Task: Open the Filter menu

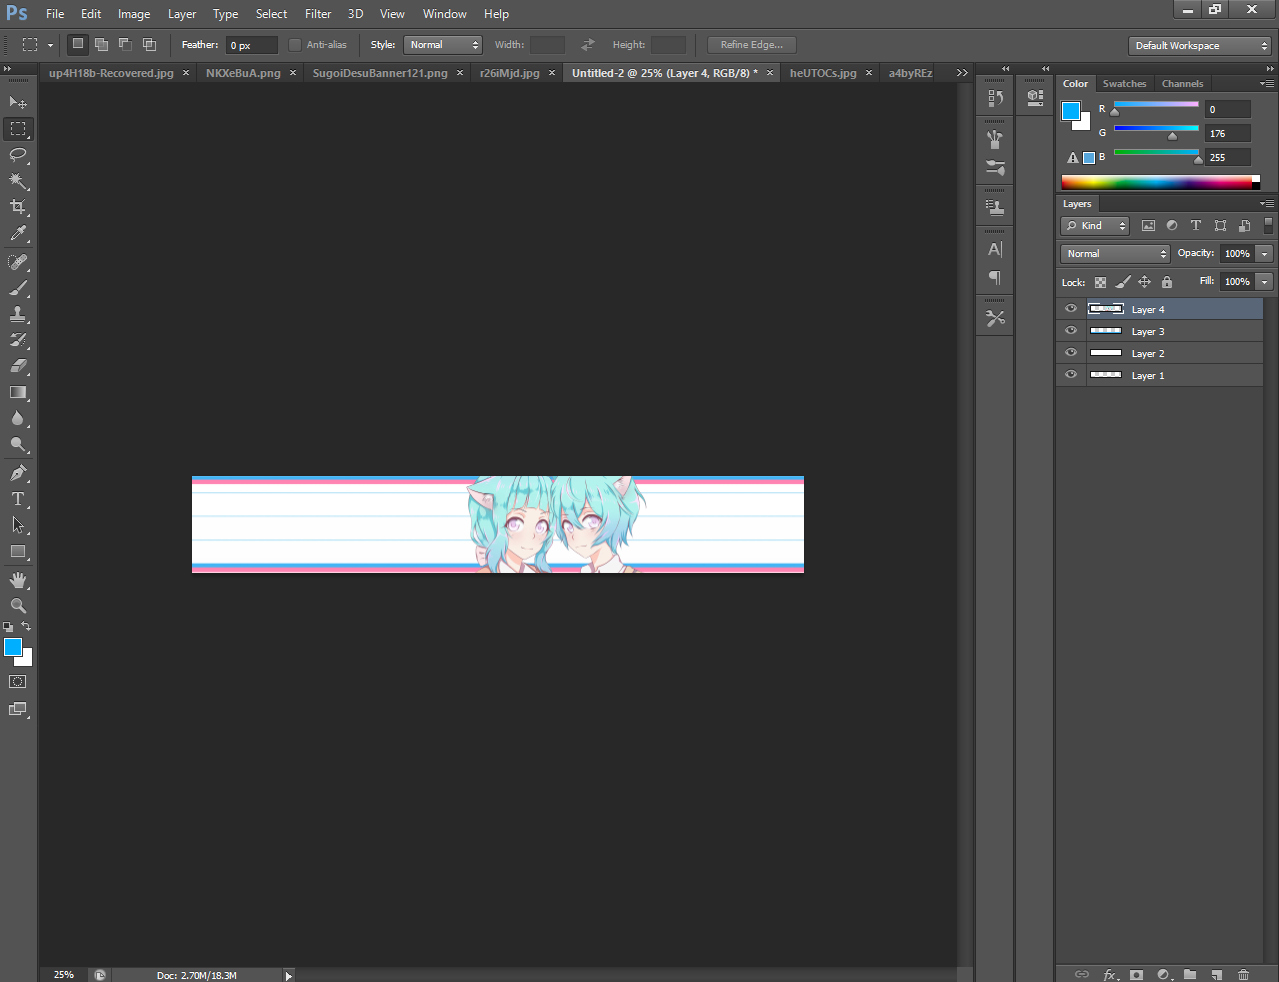Action: [318, 14]
